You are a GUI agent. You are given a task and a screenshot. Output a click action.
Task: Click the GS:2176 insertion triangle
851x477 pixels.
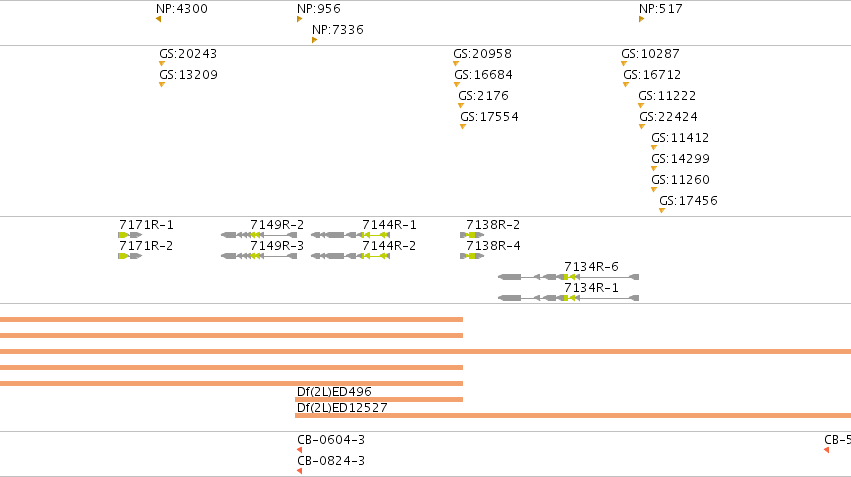pos(461,106)
